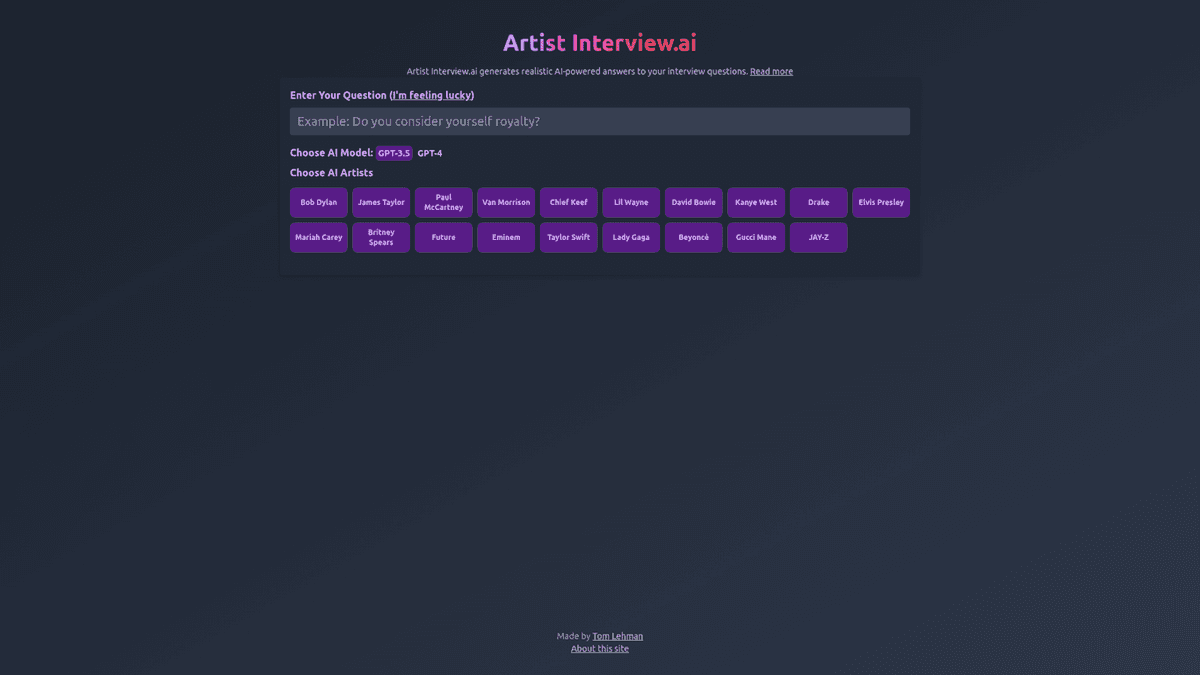
Task: Choose Britney Spears artist button
Action: click(x=381, y=237)
